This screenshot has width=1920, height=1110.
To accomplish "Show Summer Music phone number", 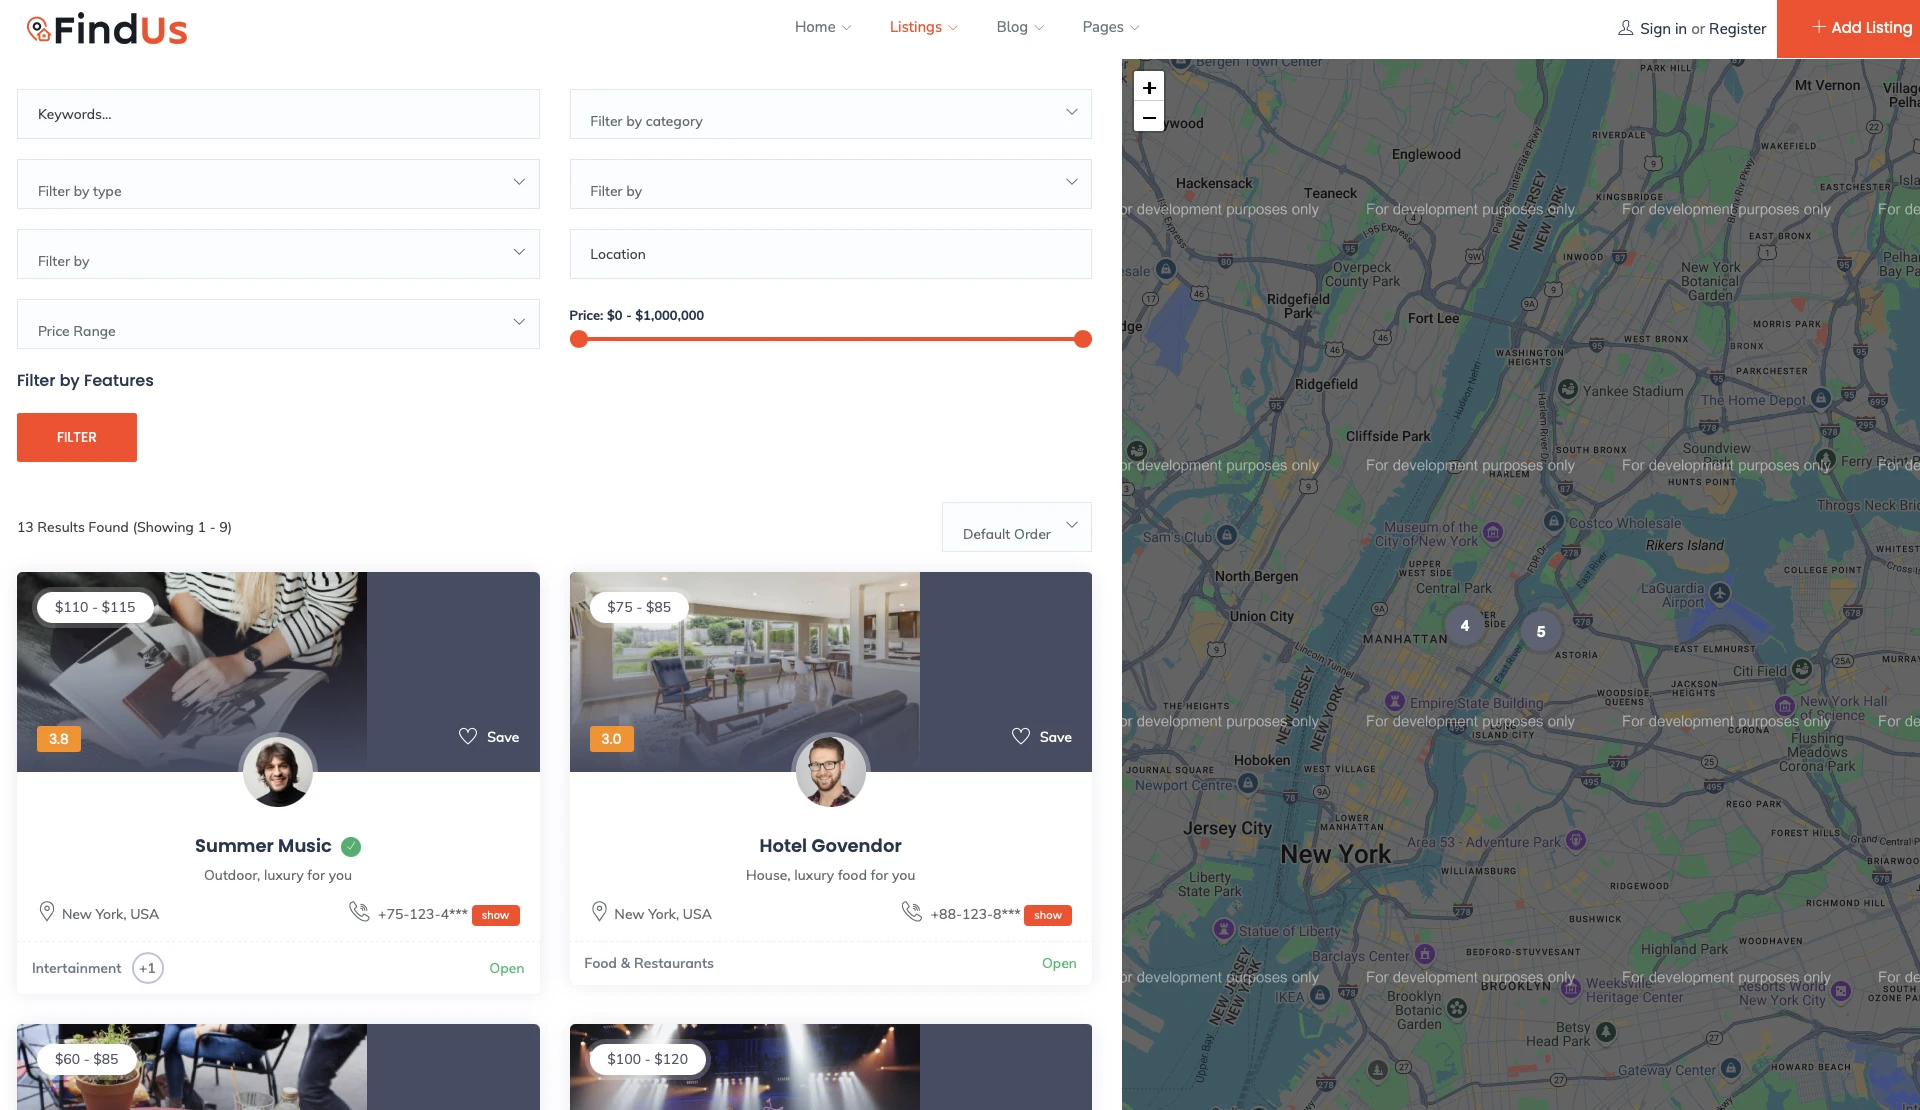I will click(495, 915).
